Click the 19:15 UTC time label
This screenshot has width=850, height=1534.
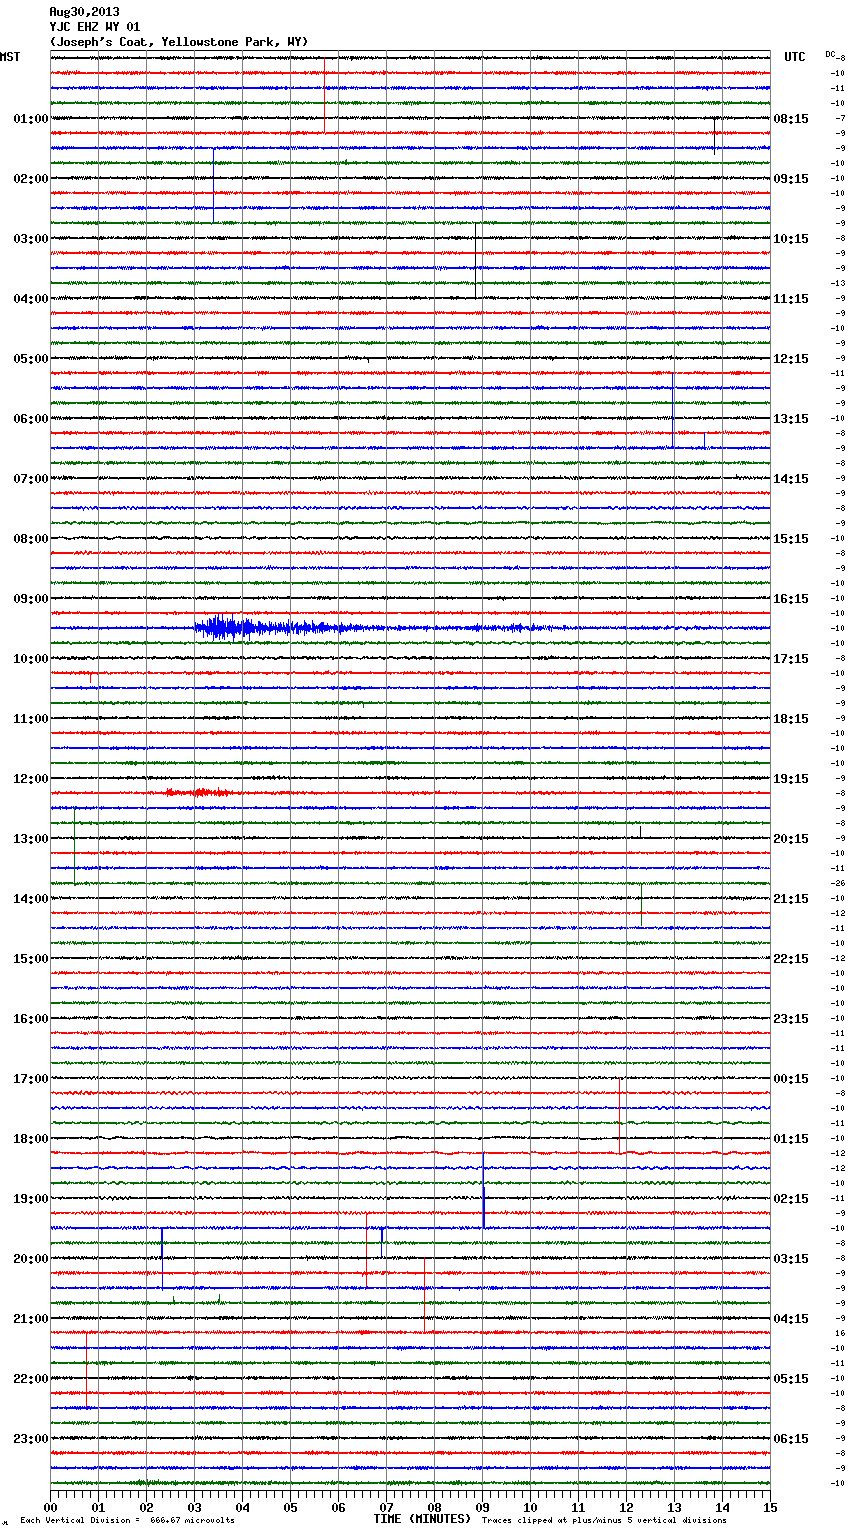pyautogui.click(x=791, y=779)
